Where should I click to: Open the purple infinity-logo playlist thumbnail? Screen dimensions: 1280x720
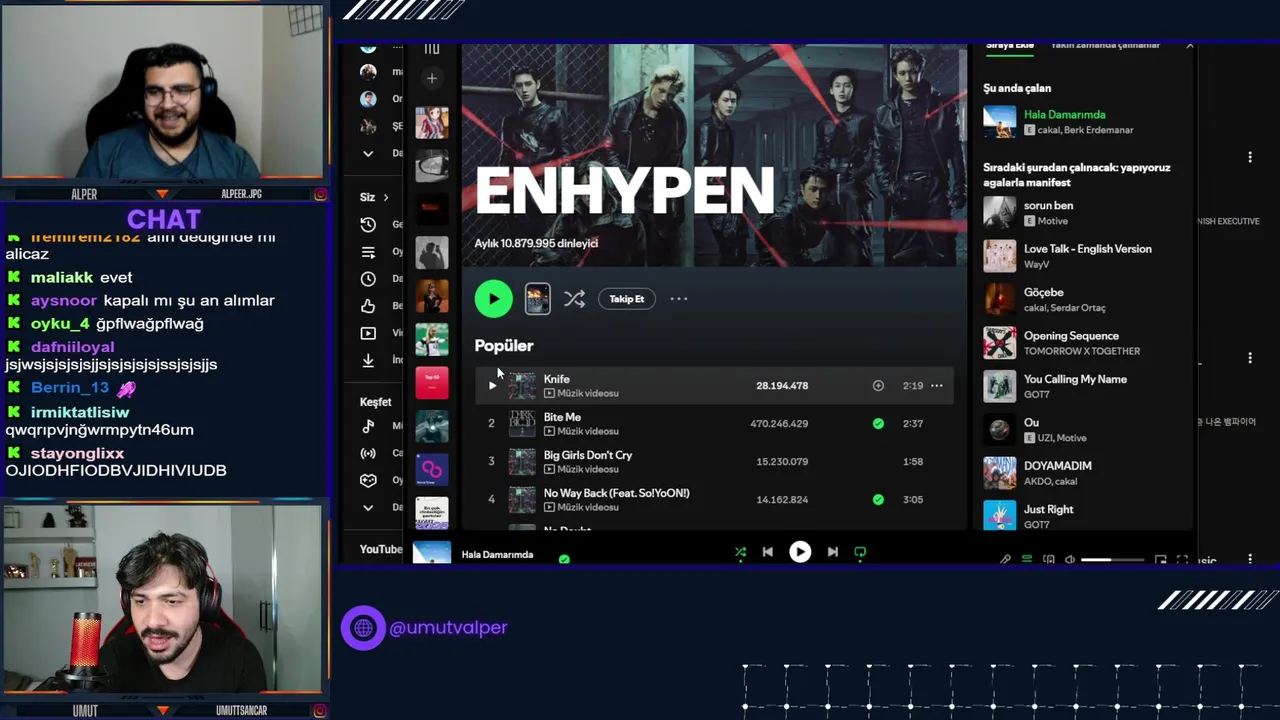point(432,470)
